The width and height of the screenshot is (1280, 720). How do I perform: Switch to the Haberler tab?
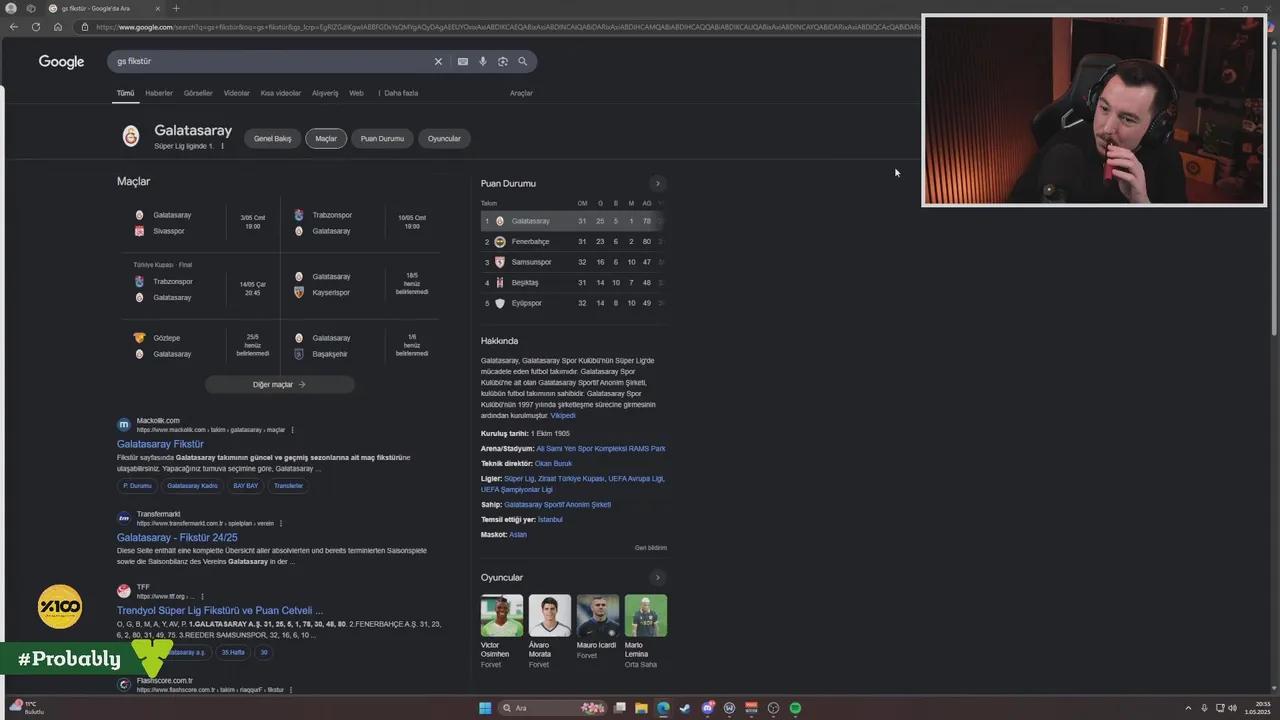pos(159,93)
